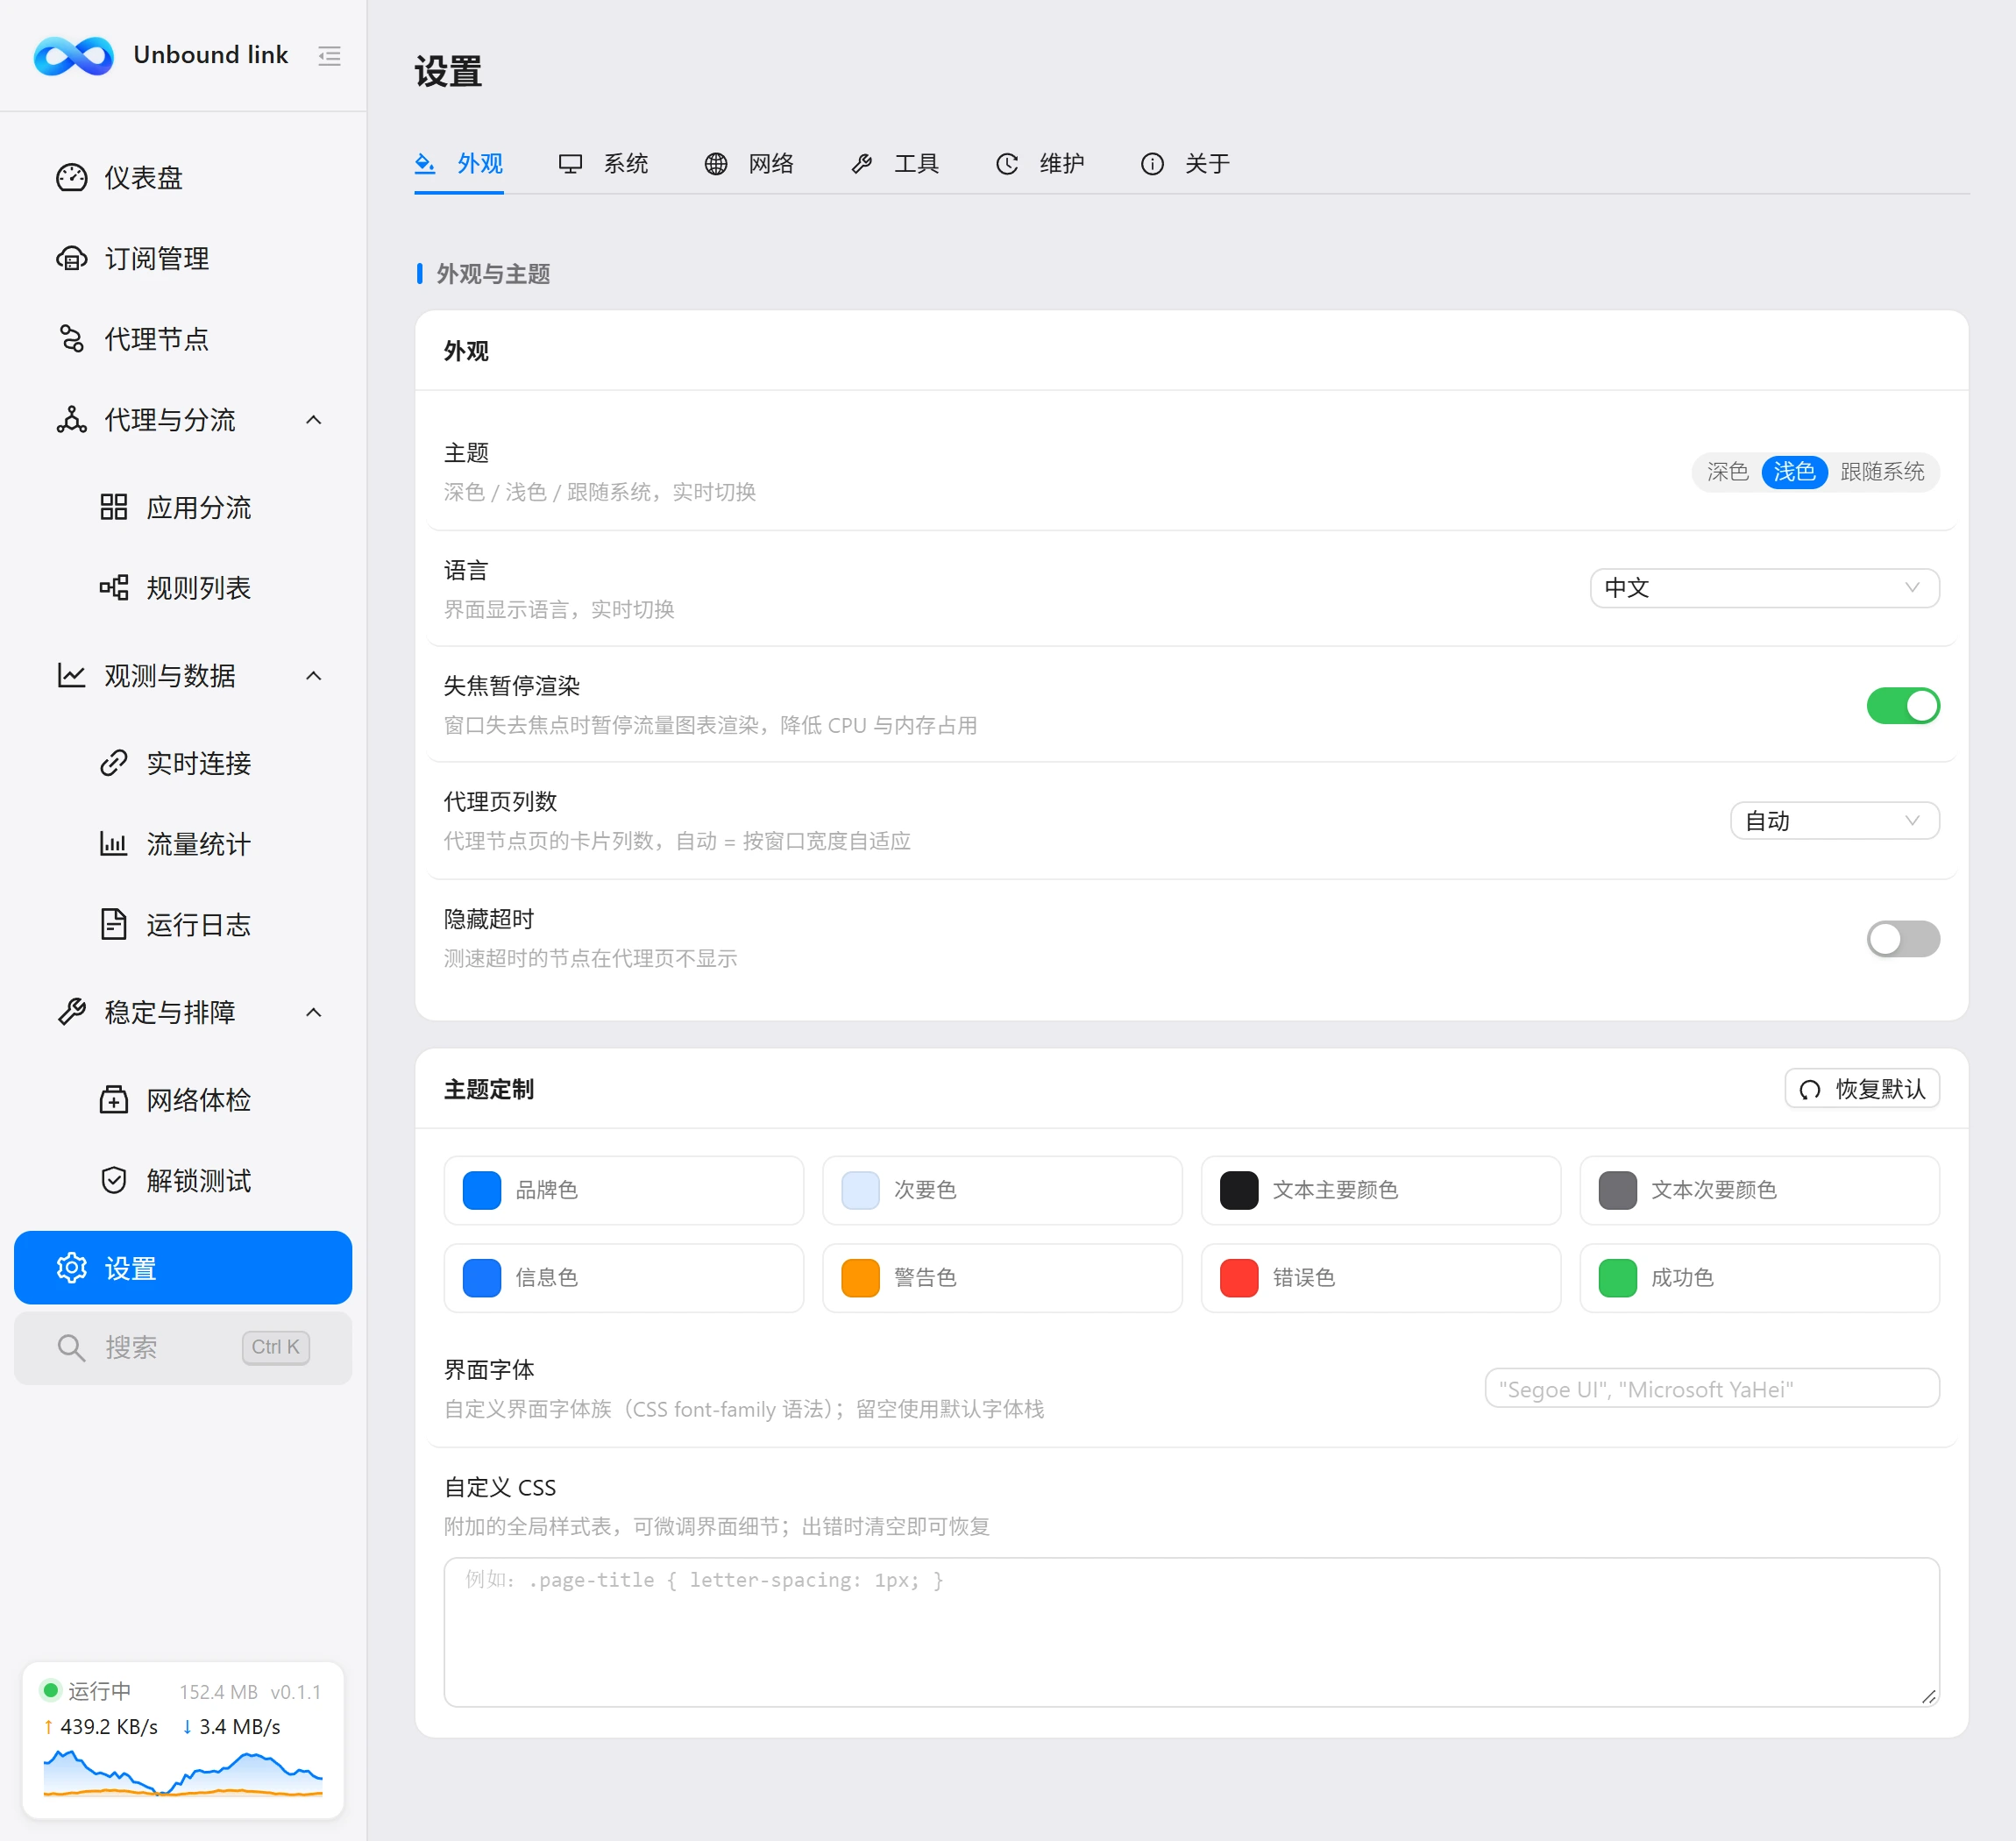
Task: Enable the 隐藏超时 switch
Action: [x=1903, y=939]
